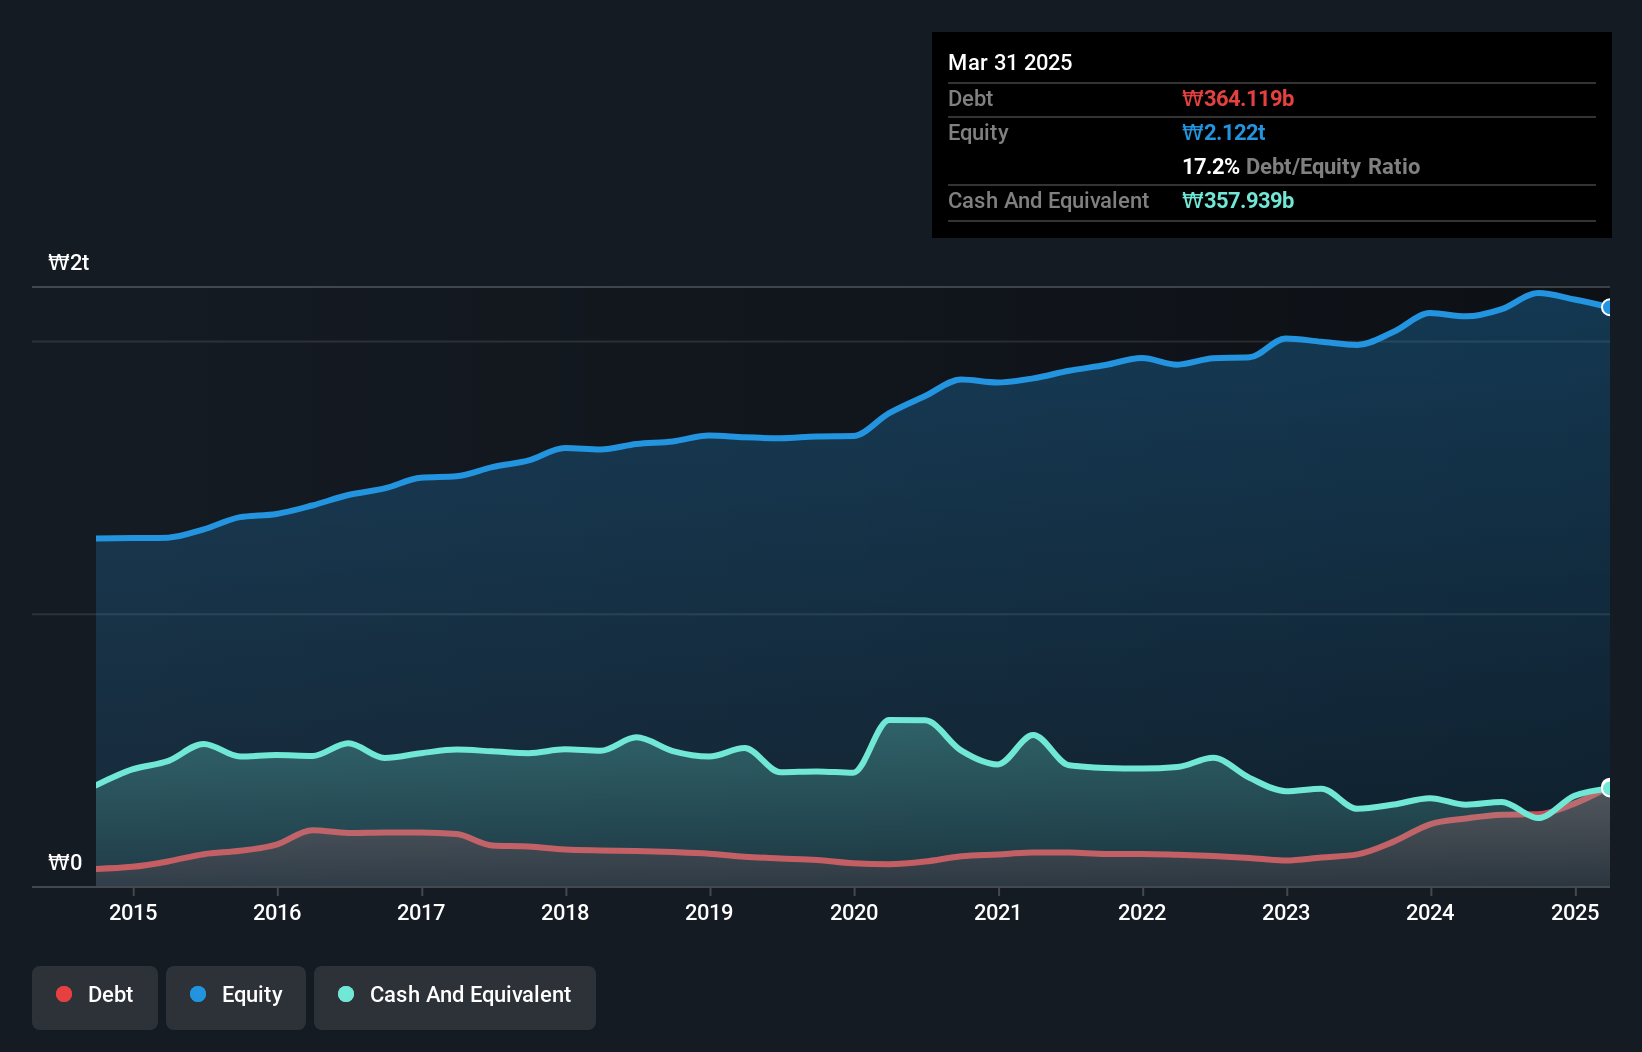Toggle the Cash And Equivalent legend button

tap(455, 997)
